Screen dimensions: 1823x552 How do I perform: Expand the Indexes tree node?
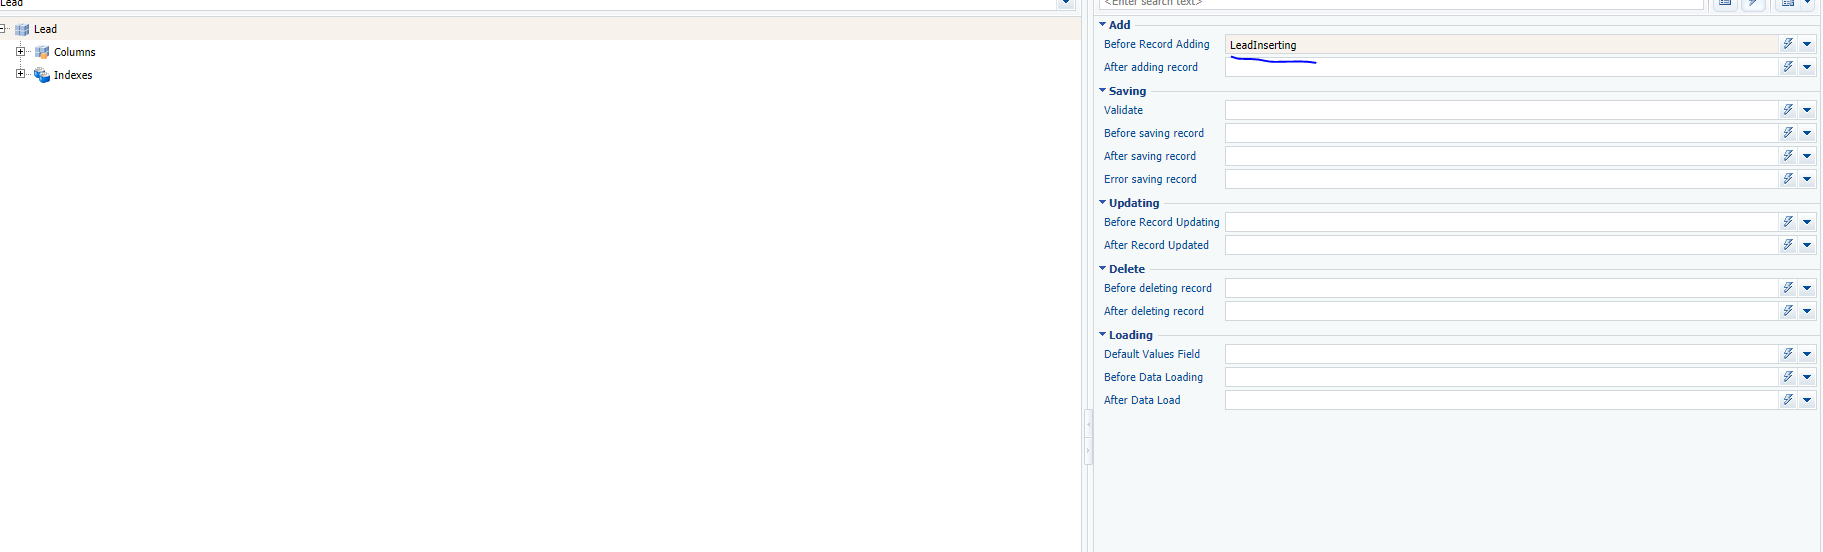coord(20,73)
